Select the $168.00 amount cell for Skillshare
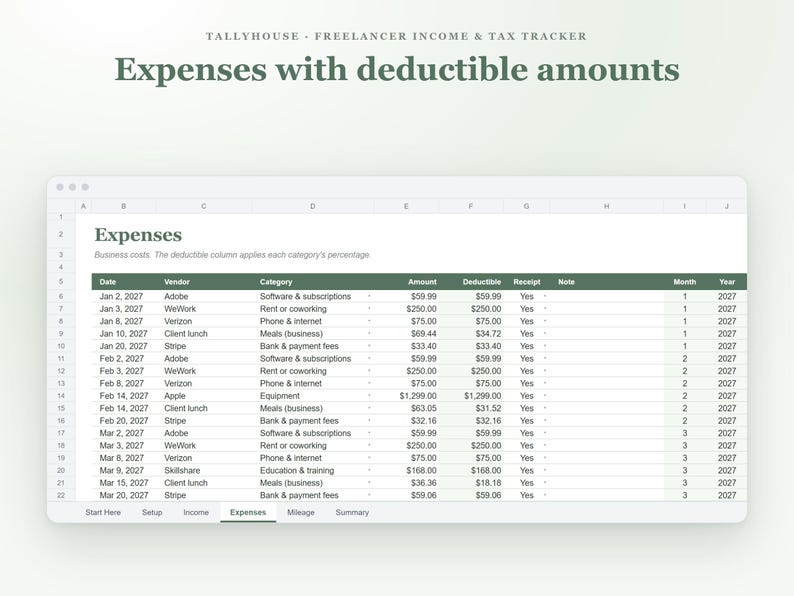The width and height of the screenshot is (794, 596). [406, 470]
